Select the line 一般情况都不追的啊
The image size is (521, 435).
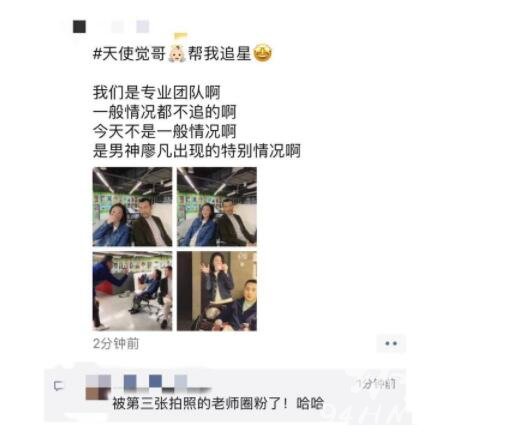164,112
